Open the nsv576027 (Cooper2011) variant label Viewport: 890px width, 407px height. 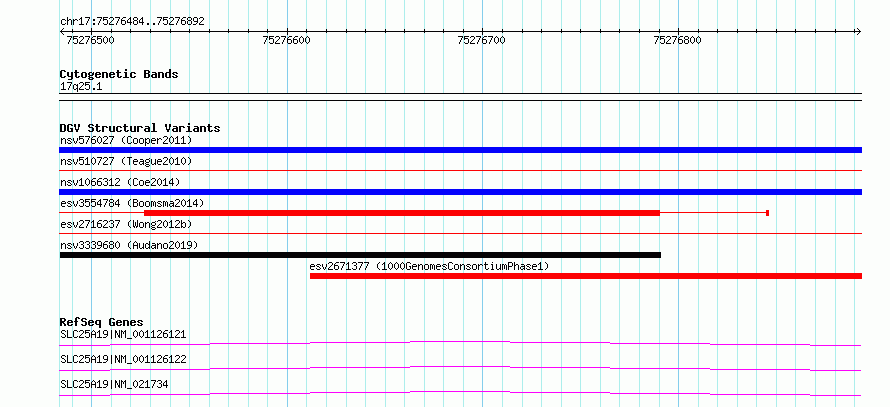pos(126,140)
